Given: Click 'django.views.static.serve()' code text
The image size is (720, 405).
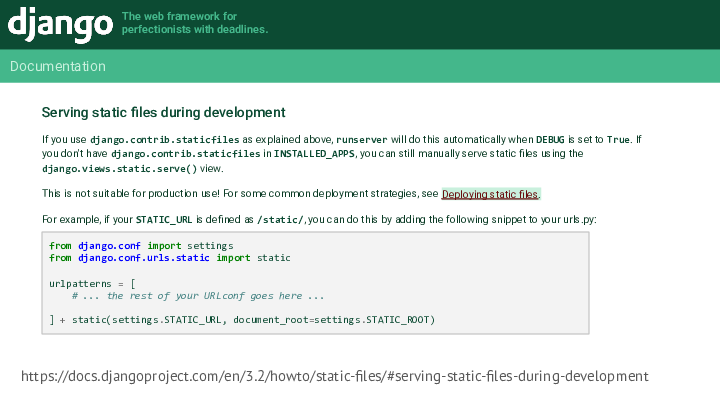Looking at the screenshot, I should tap(119, 169).
